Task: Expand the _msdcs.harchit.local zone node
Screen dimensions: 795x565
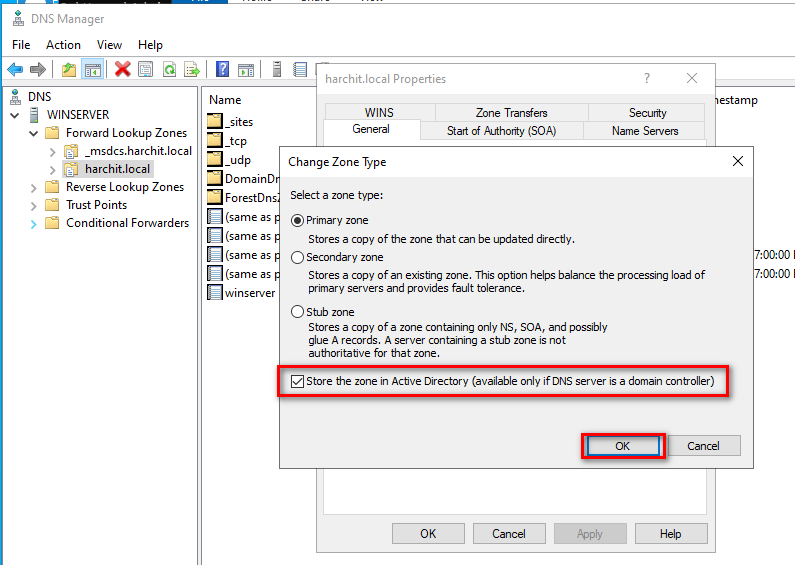Action: pyautogui.click(x=53, y=151)
